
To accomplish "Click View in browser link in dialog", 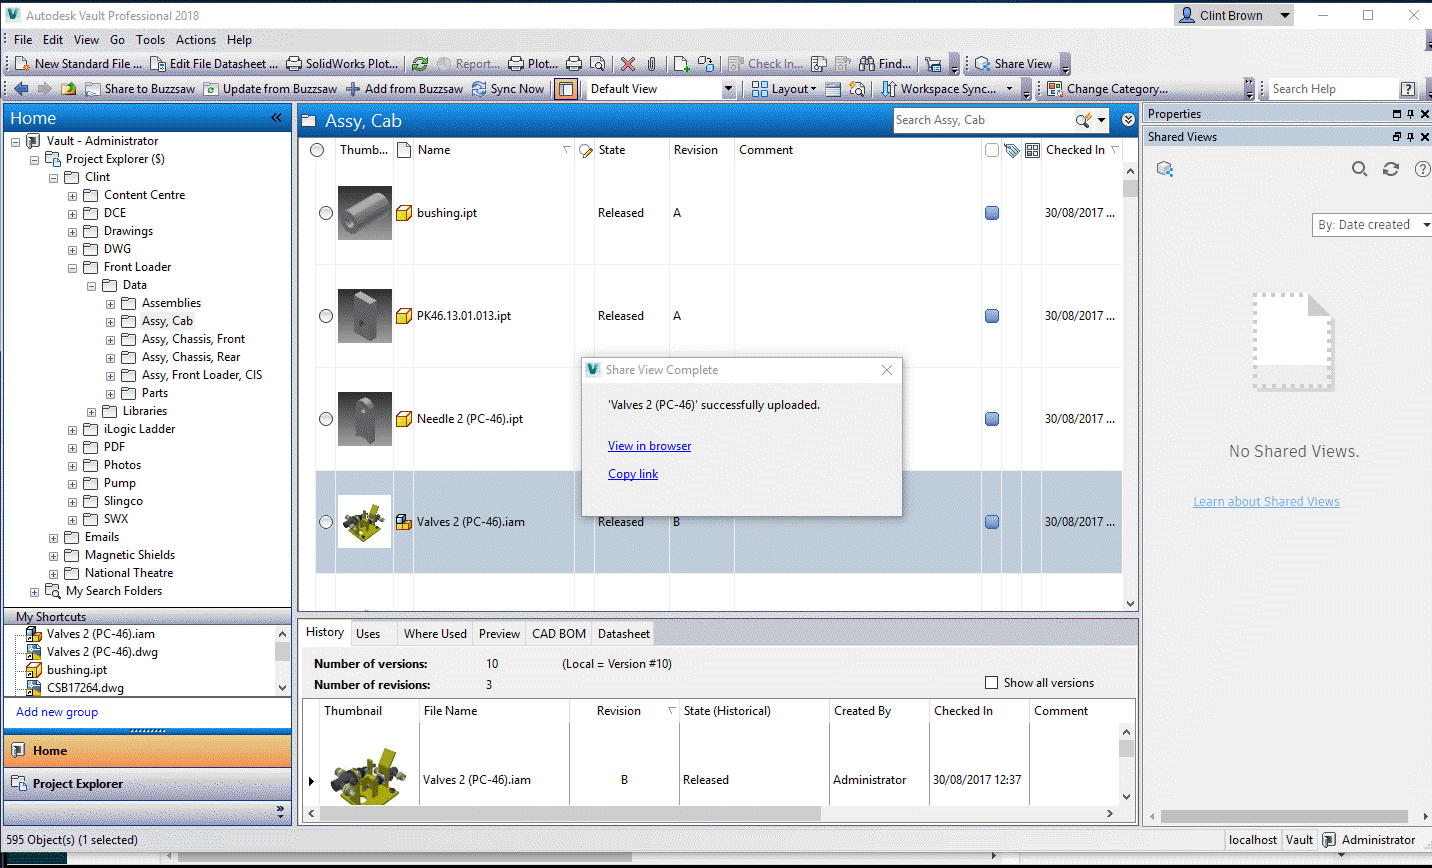I will pos(649,446).
